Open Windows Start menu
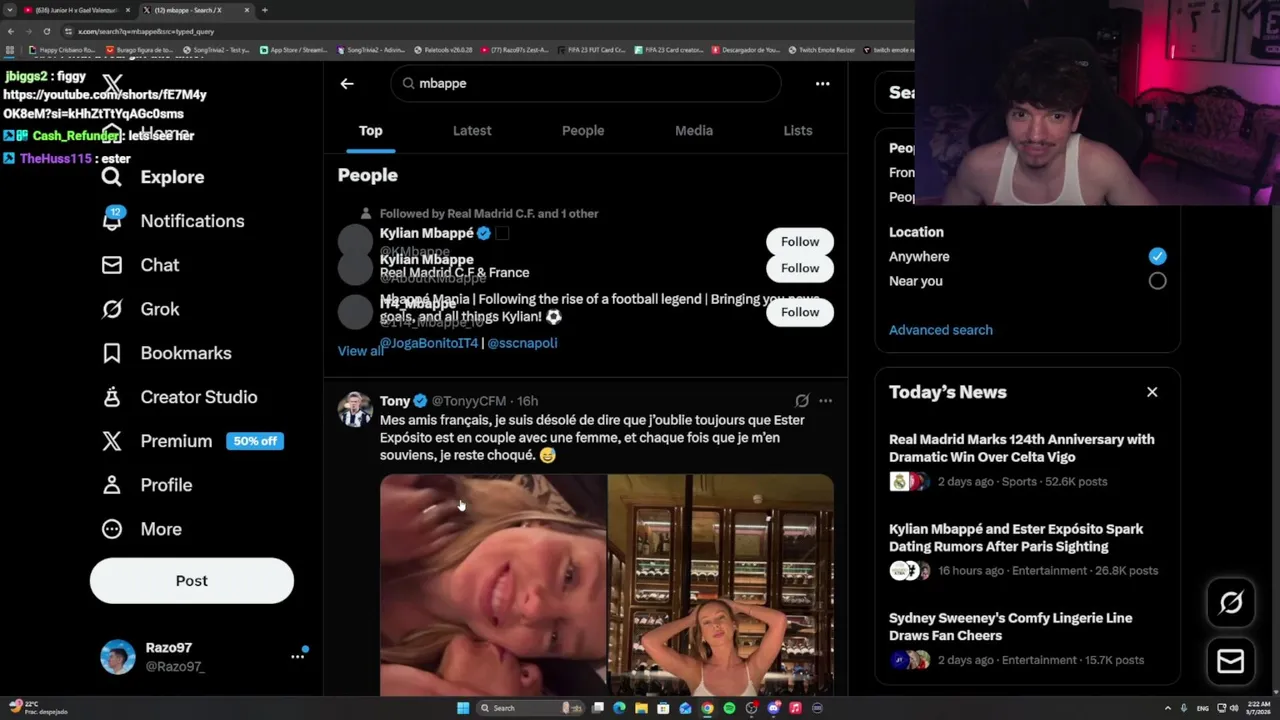Screen dimensions: 1280x720 coord(463,708)
